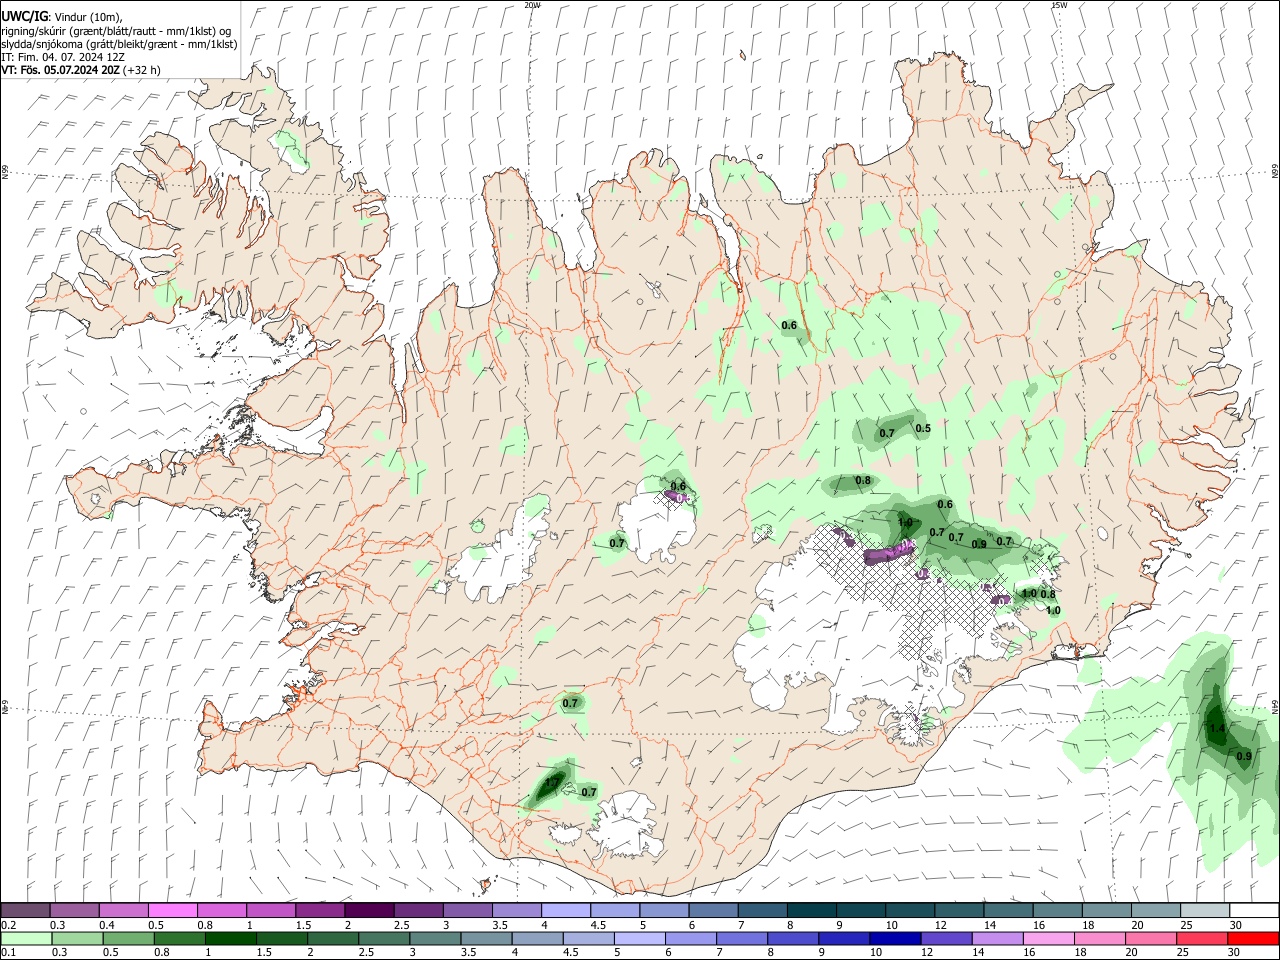This screenshot has height=960, width=1280.
Task: Select deep blue 10–12 swatch in rain scale
Action: (x=894, y=938)
